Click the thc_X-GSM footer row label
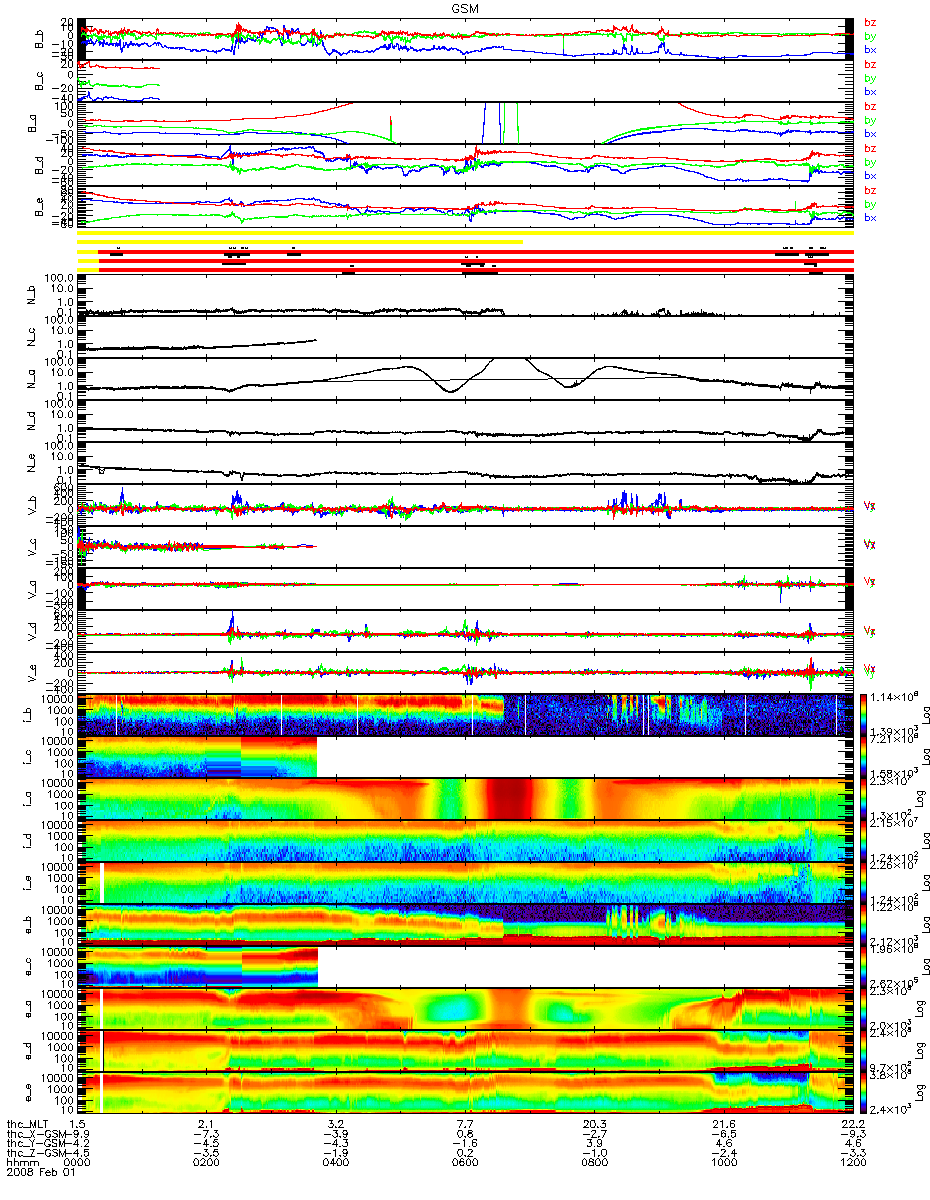The width and height of the screenshot is (930, 1200). pyautogui.click(x=35, y=1136)
